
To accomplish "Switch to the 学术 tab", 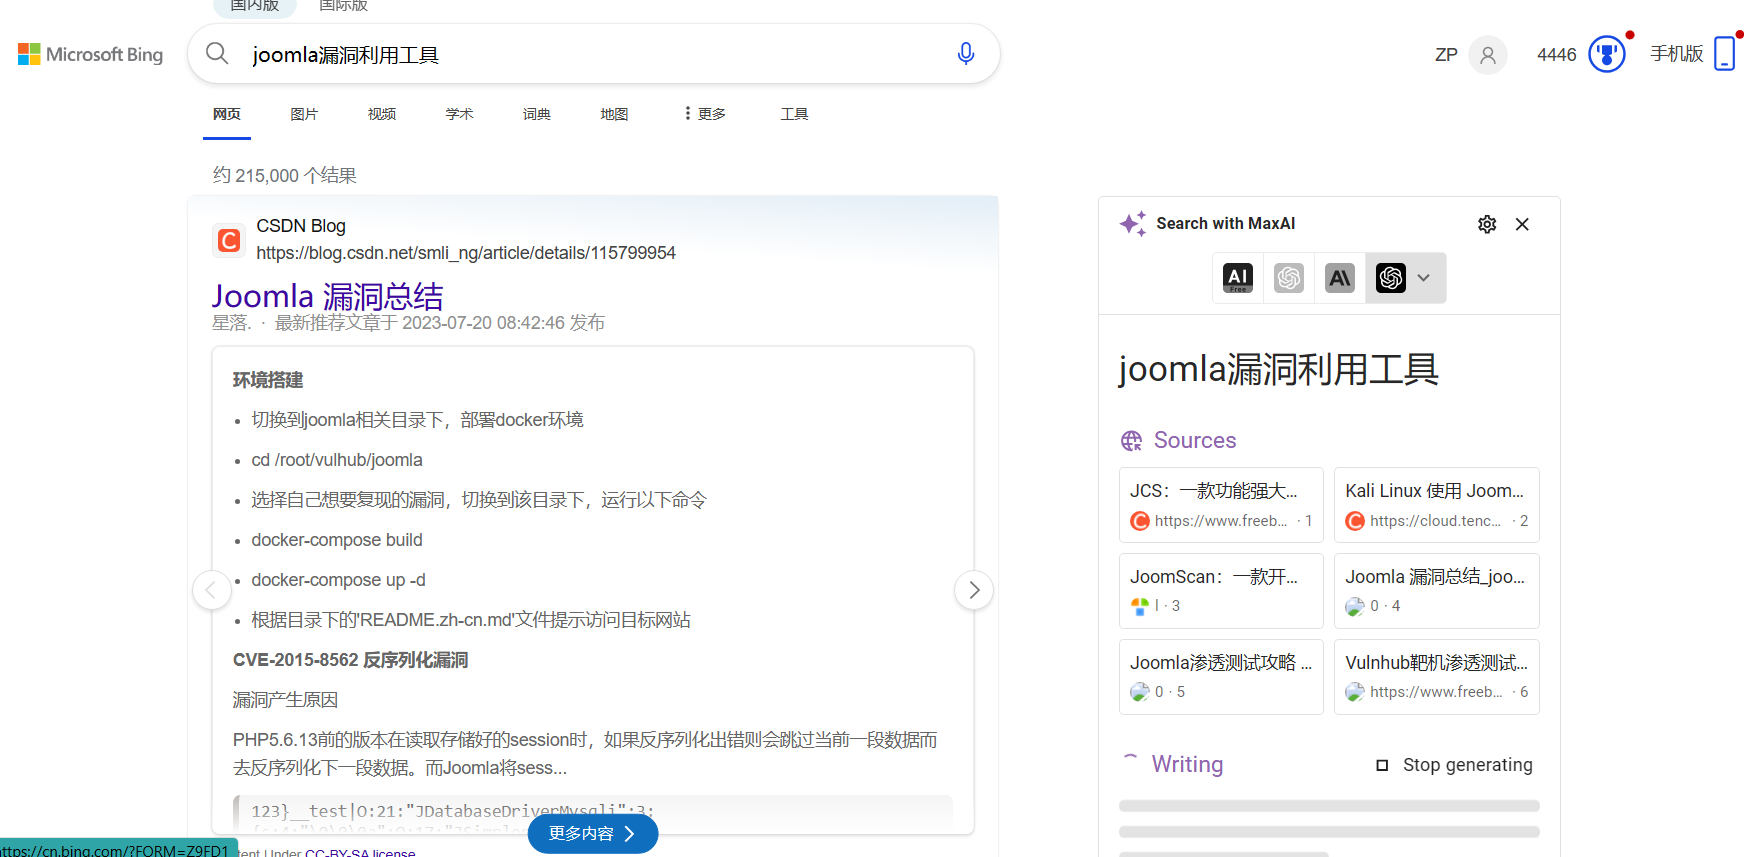I will [459, 114].
